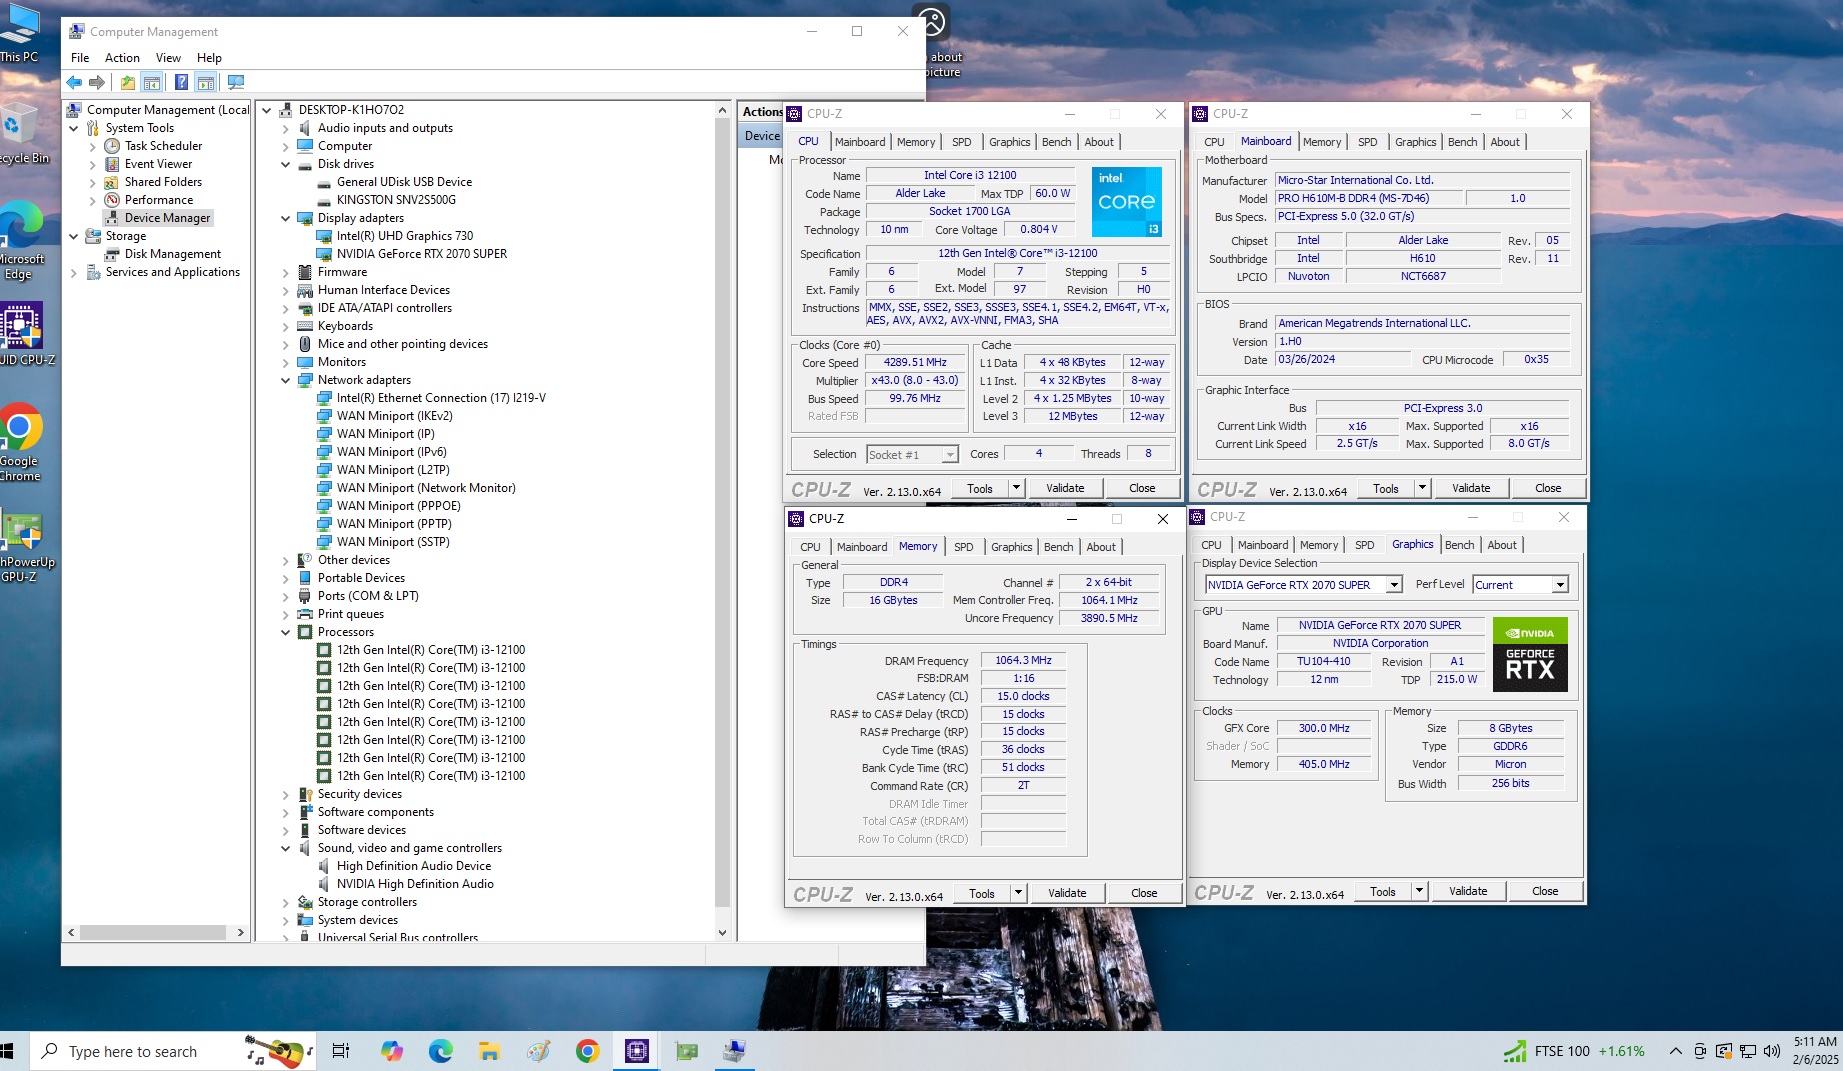Open This PC desktop icon
This screenshot has width=1843, height=1071.
point(20,33)
